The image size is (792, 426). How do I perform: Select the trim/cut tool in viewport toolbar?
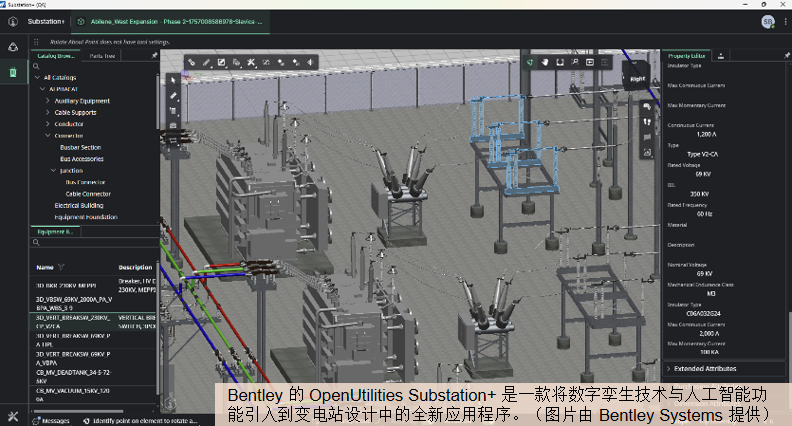[251, 62]
